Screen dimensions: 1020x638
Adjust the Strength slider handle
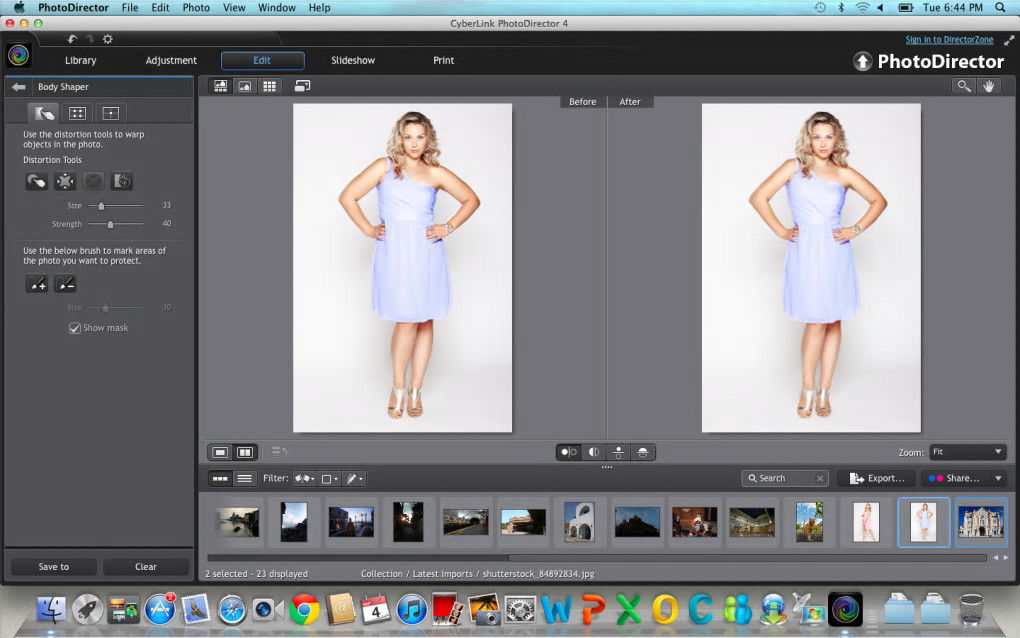[110, 224]
